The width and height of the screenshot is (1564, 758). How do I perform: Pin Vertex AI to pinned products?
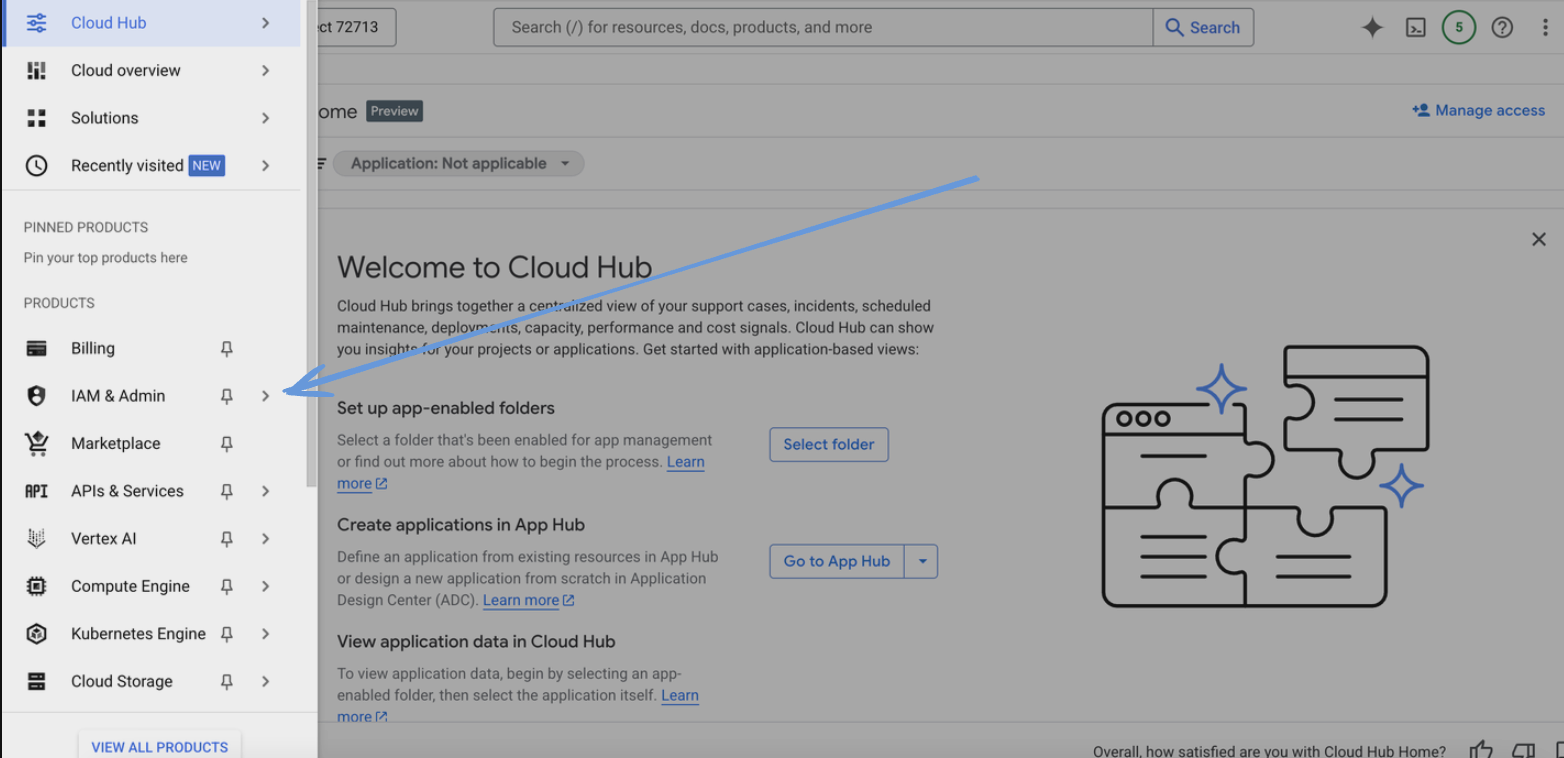coord(227,539)
